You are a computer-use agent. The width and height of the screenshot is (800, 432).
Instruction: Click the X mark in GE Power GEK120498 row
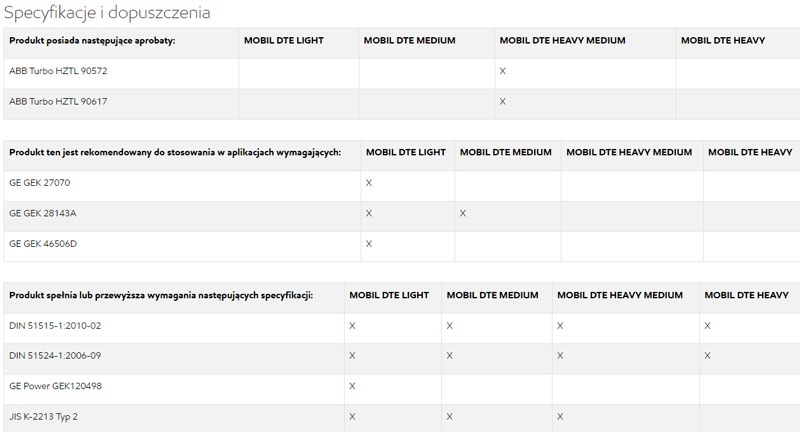pos(352,386)
